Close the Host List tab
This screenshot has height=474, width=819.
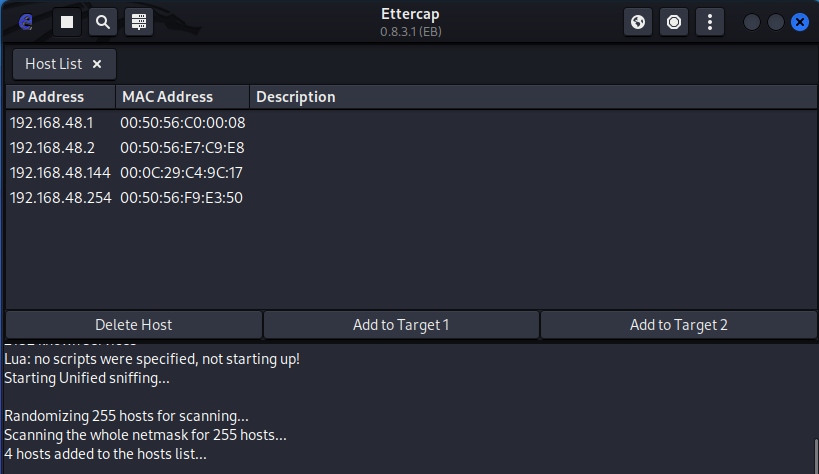click(x=97, y=64)
